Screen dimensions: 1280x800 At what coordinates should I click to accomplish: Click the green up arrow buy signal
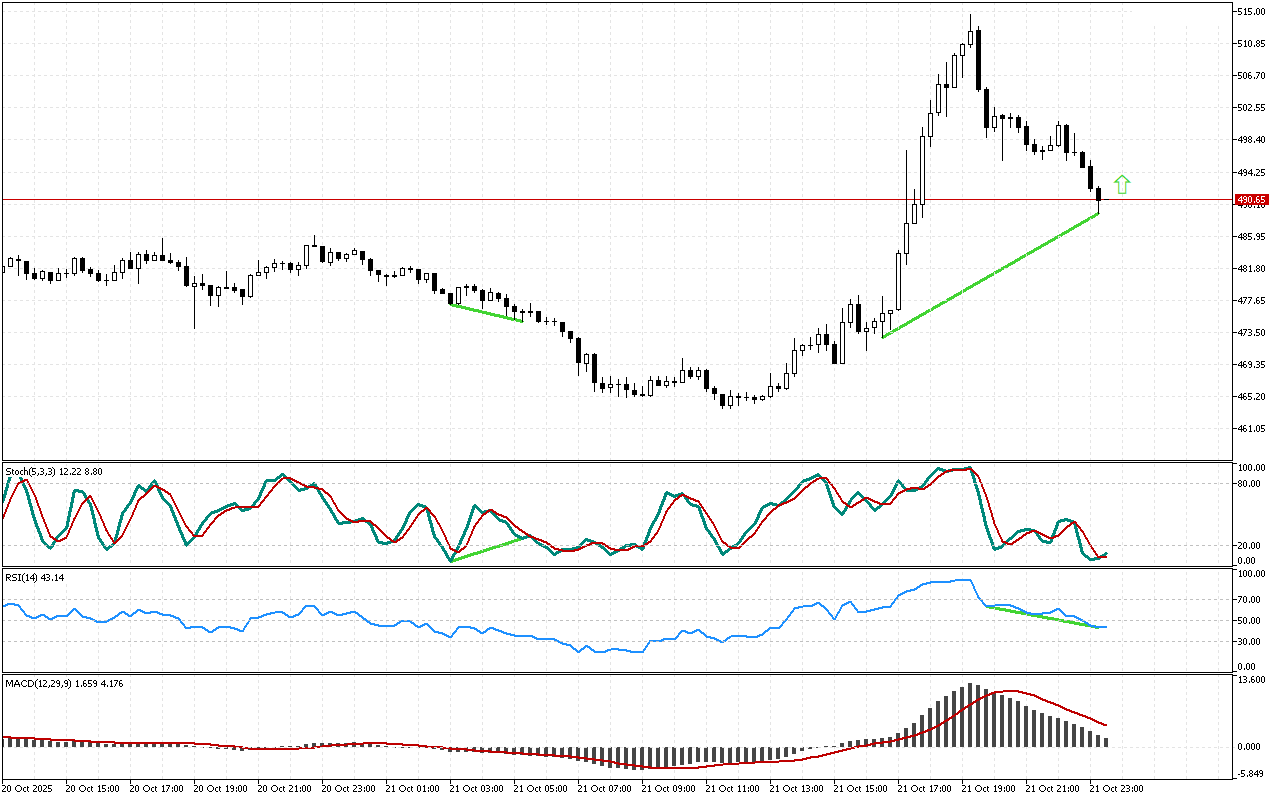(x=1122, y=184)
